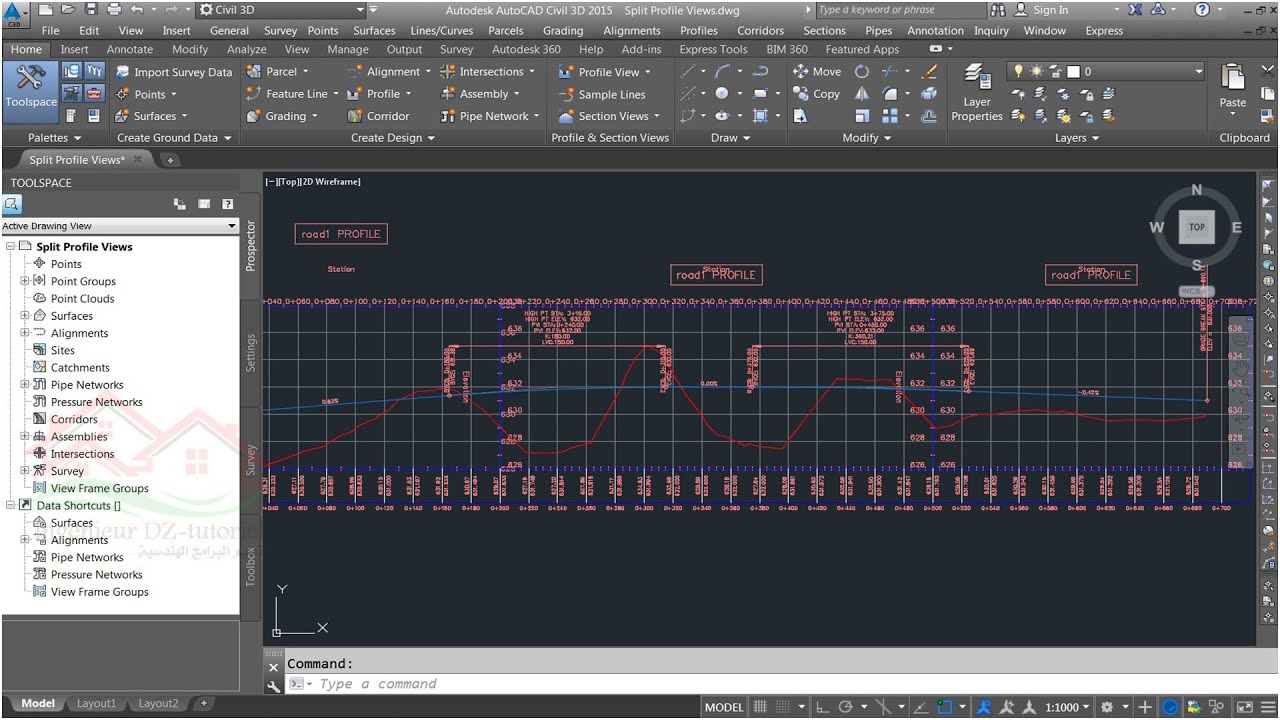1280x720 pixels.
Task: Click Import Survey Data icon
Action: tap(122, 72)
